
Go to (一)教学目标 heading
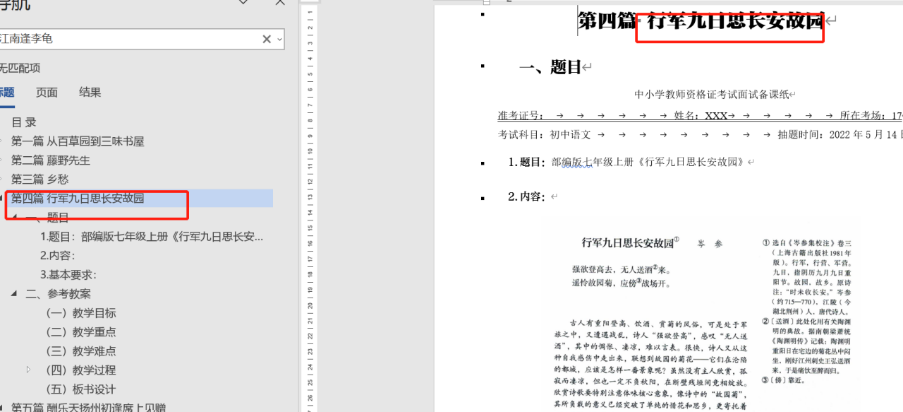click(x=81, y=313)
